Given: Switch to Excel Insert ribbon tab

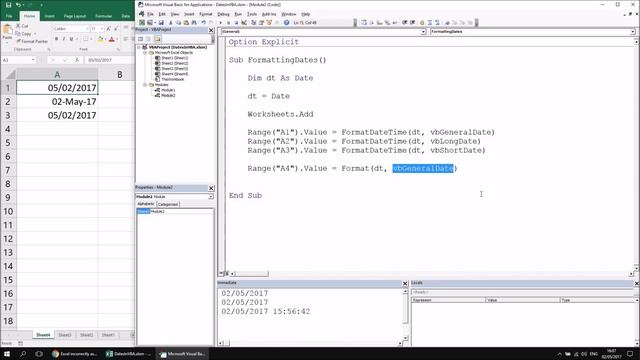Looking at the screenshot, I should pyautogui.click(x=49, y=16).
